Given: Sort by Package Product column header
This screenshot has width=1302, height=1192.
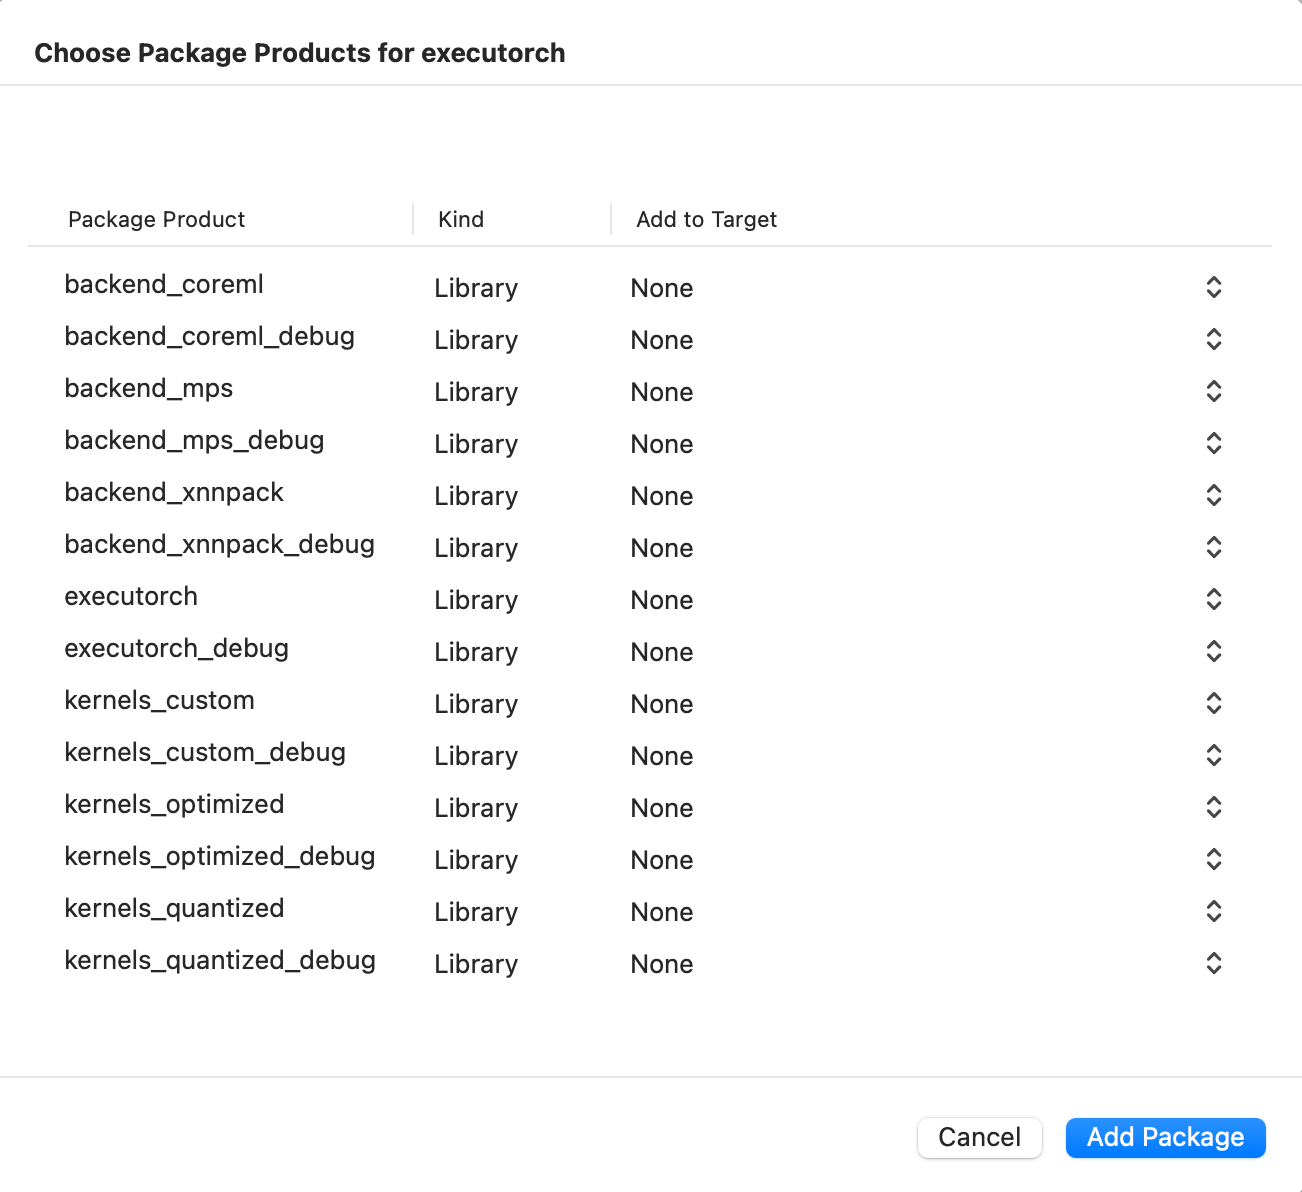Looking at the screenshot, I should coord(157,220).
